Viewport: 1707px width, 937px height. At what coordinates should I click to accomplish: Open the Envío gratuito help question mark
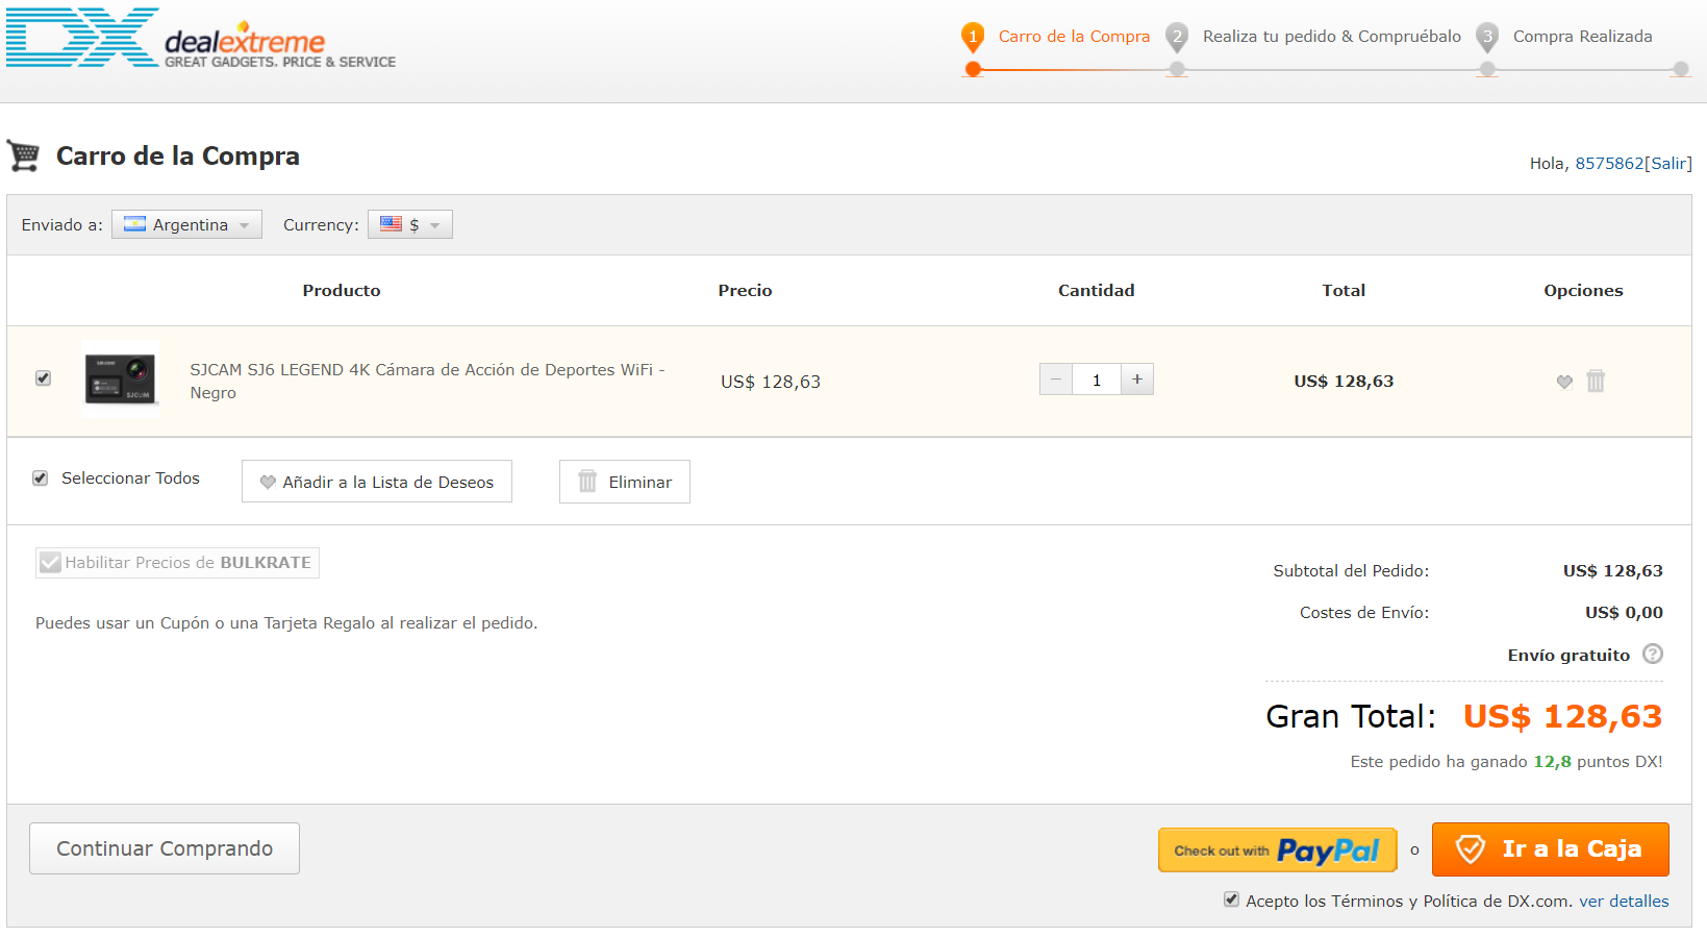click(x=1653, y=654)
